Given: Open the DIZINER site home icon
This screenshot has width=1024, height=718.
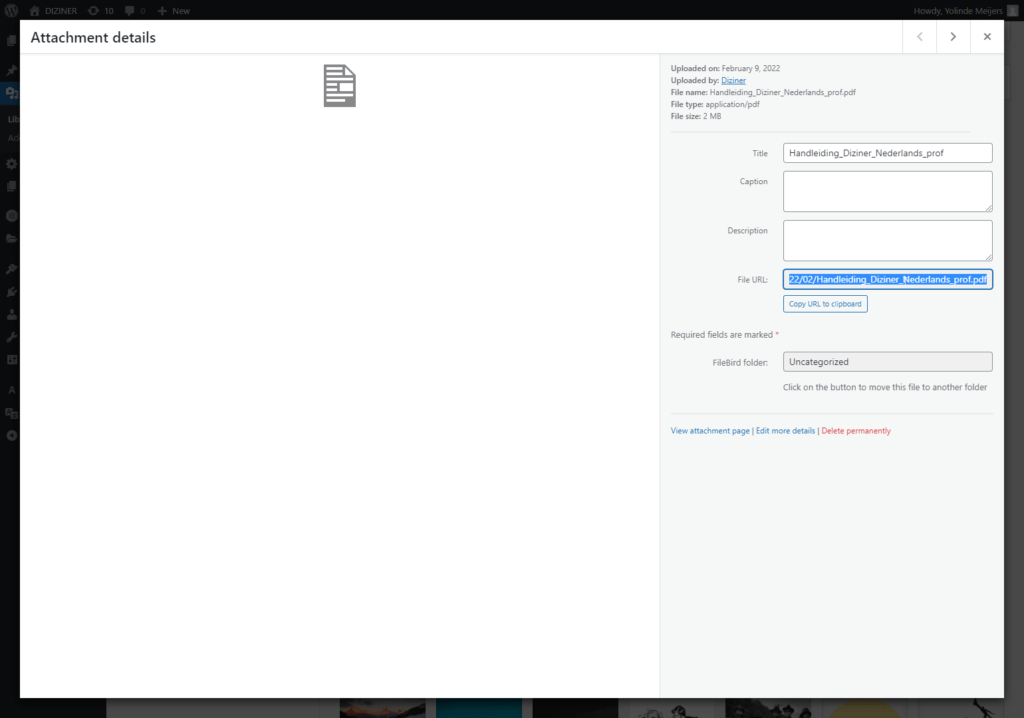Looking at the screenshot, I should (34, 10).
